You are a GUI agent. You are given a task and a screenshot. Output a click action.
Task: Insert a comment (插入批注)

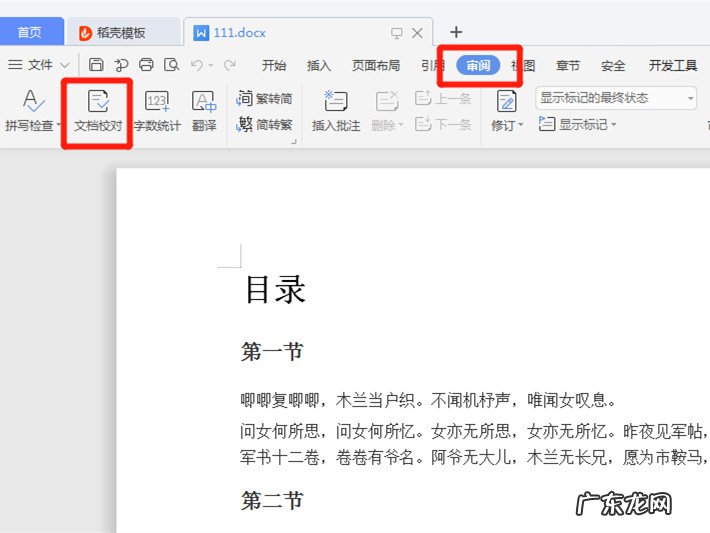point(336,111)
